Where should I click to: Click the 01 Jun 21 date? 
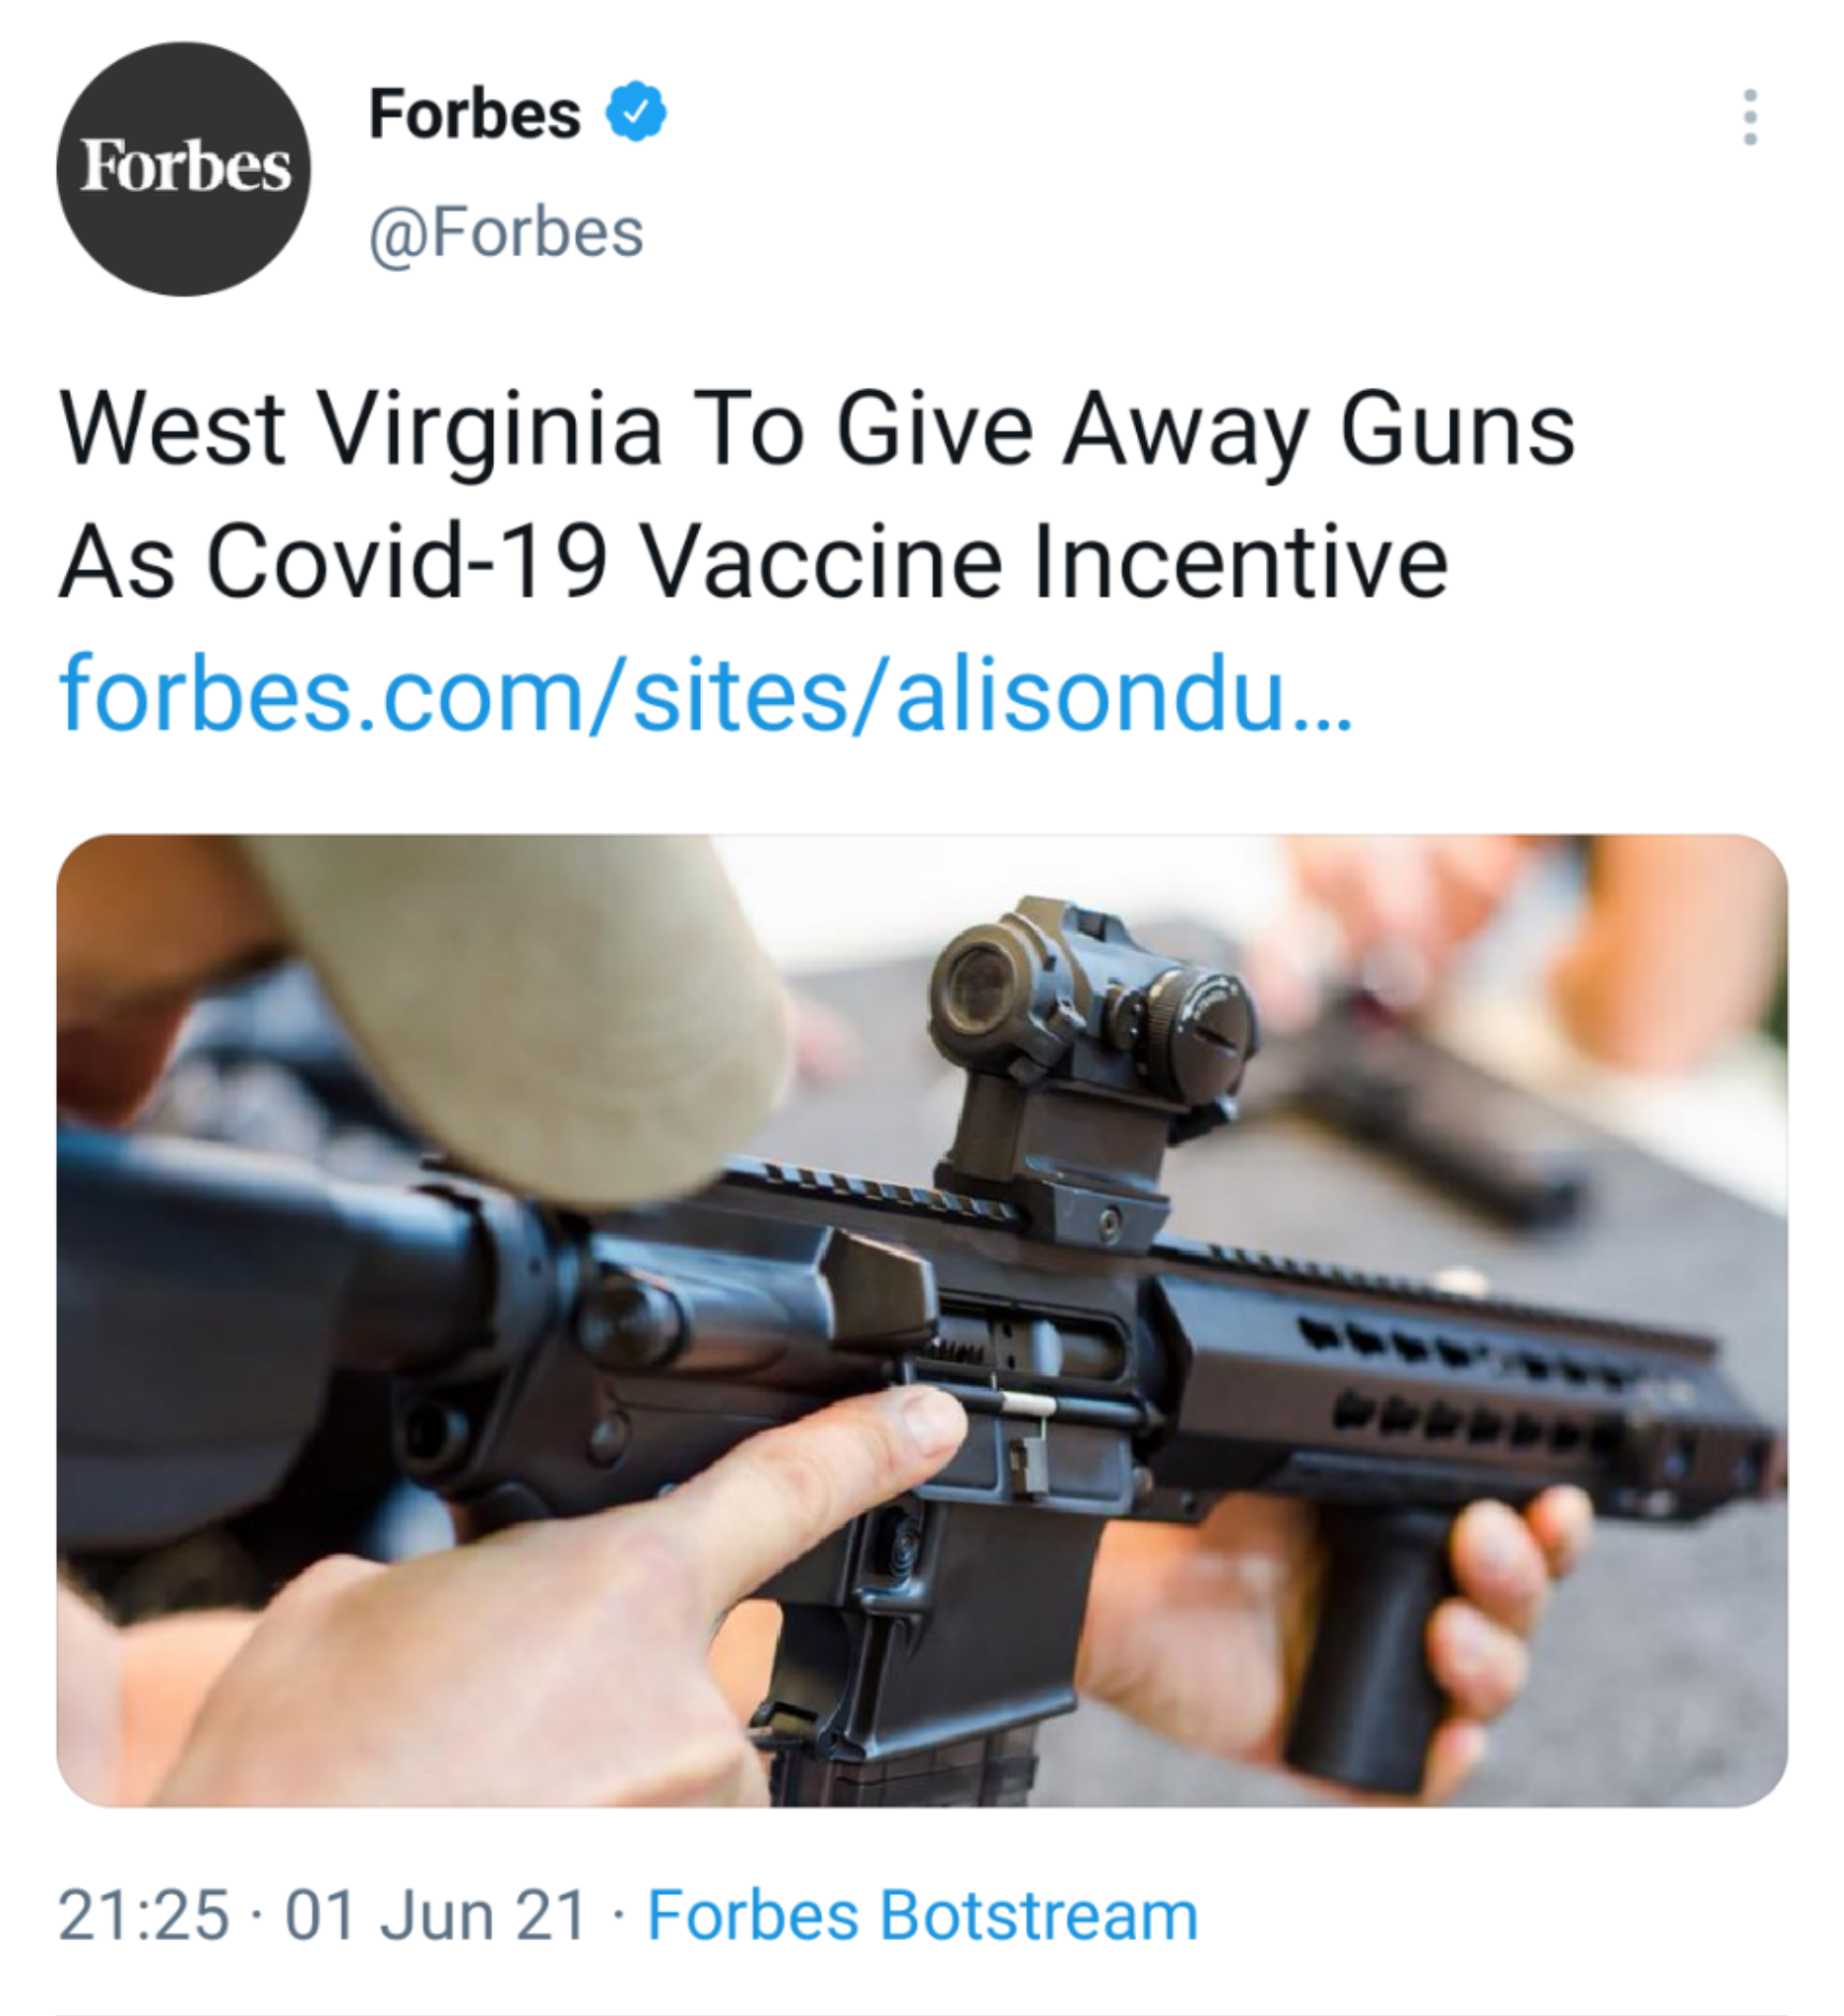click(x=436, y=1915)
